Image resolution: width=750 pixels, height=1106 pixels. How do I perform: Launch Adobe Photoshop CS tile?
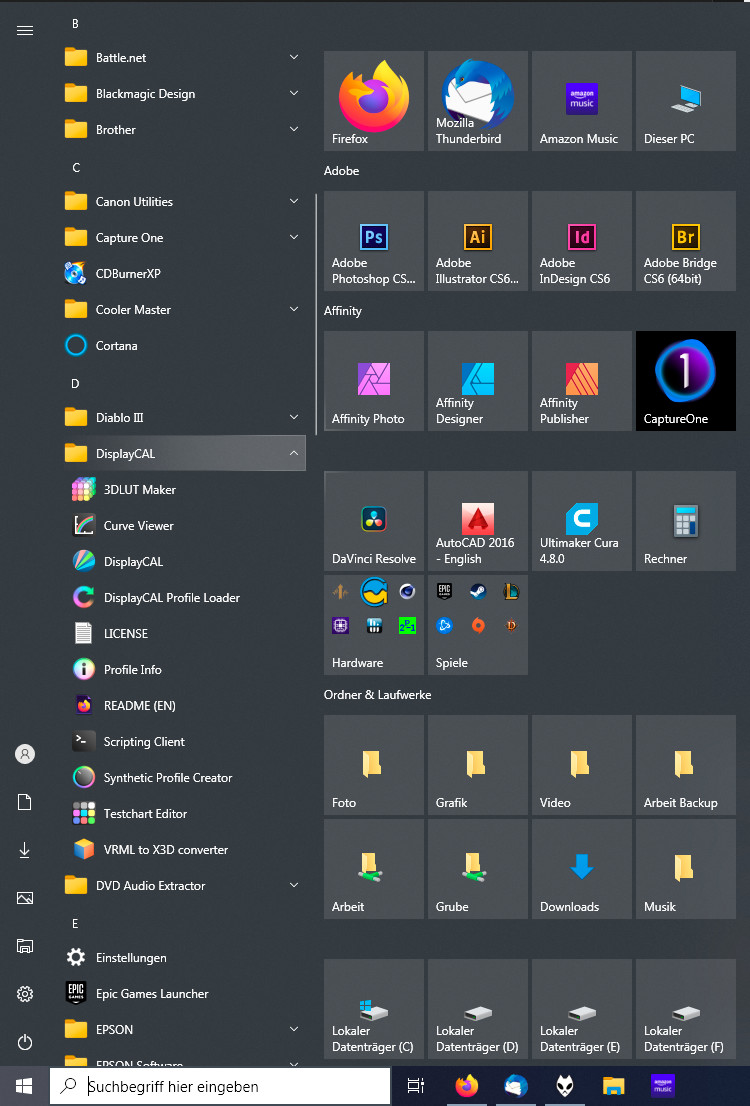coord(374,241)
